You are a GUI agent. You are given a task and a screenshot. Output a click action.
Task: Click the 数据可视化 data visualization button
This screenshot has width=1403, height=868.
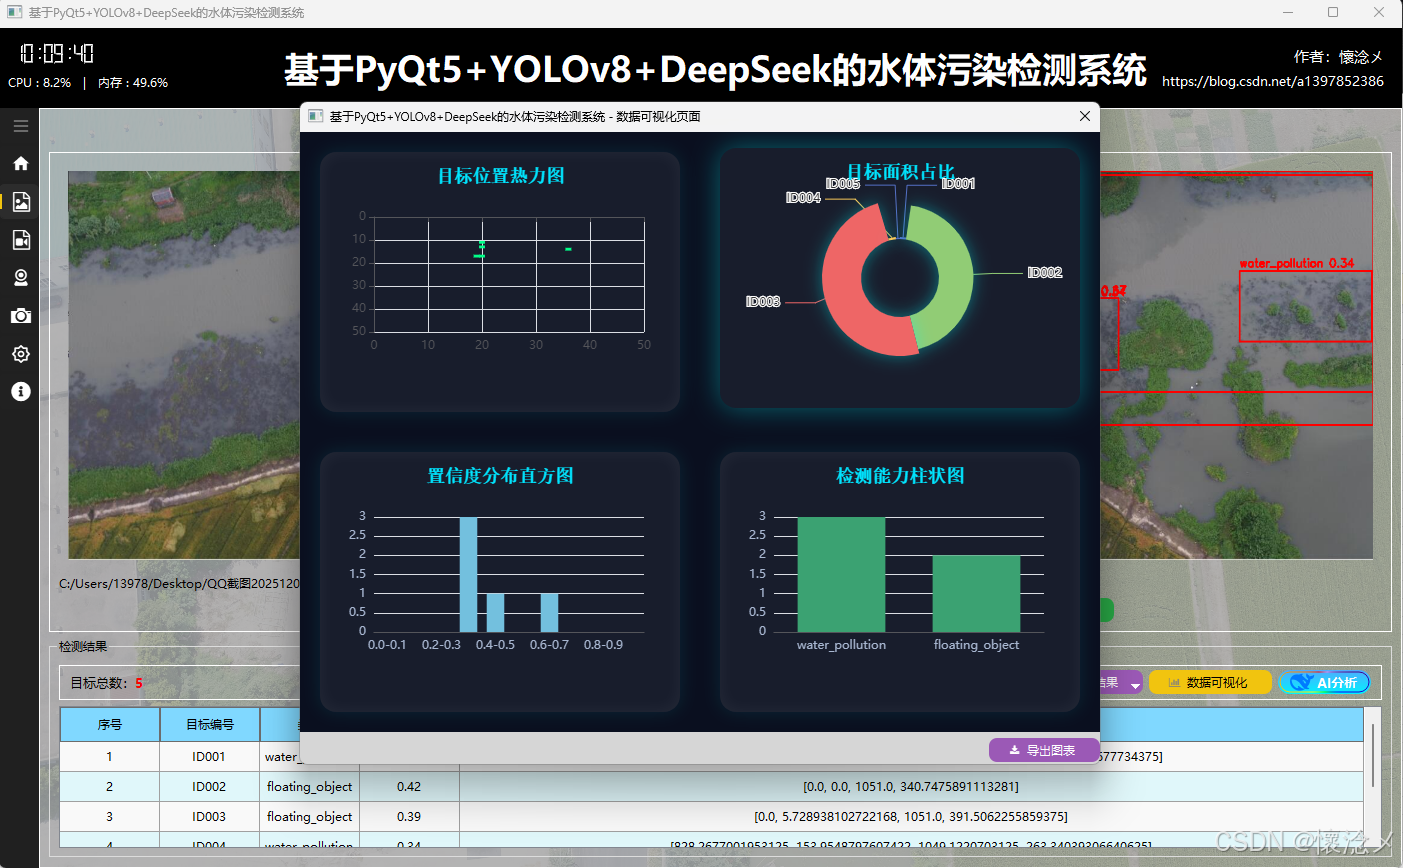pyautogui.click(x=1210, y=682)
